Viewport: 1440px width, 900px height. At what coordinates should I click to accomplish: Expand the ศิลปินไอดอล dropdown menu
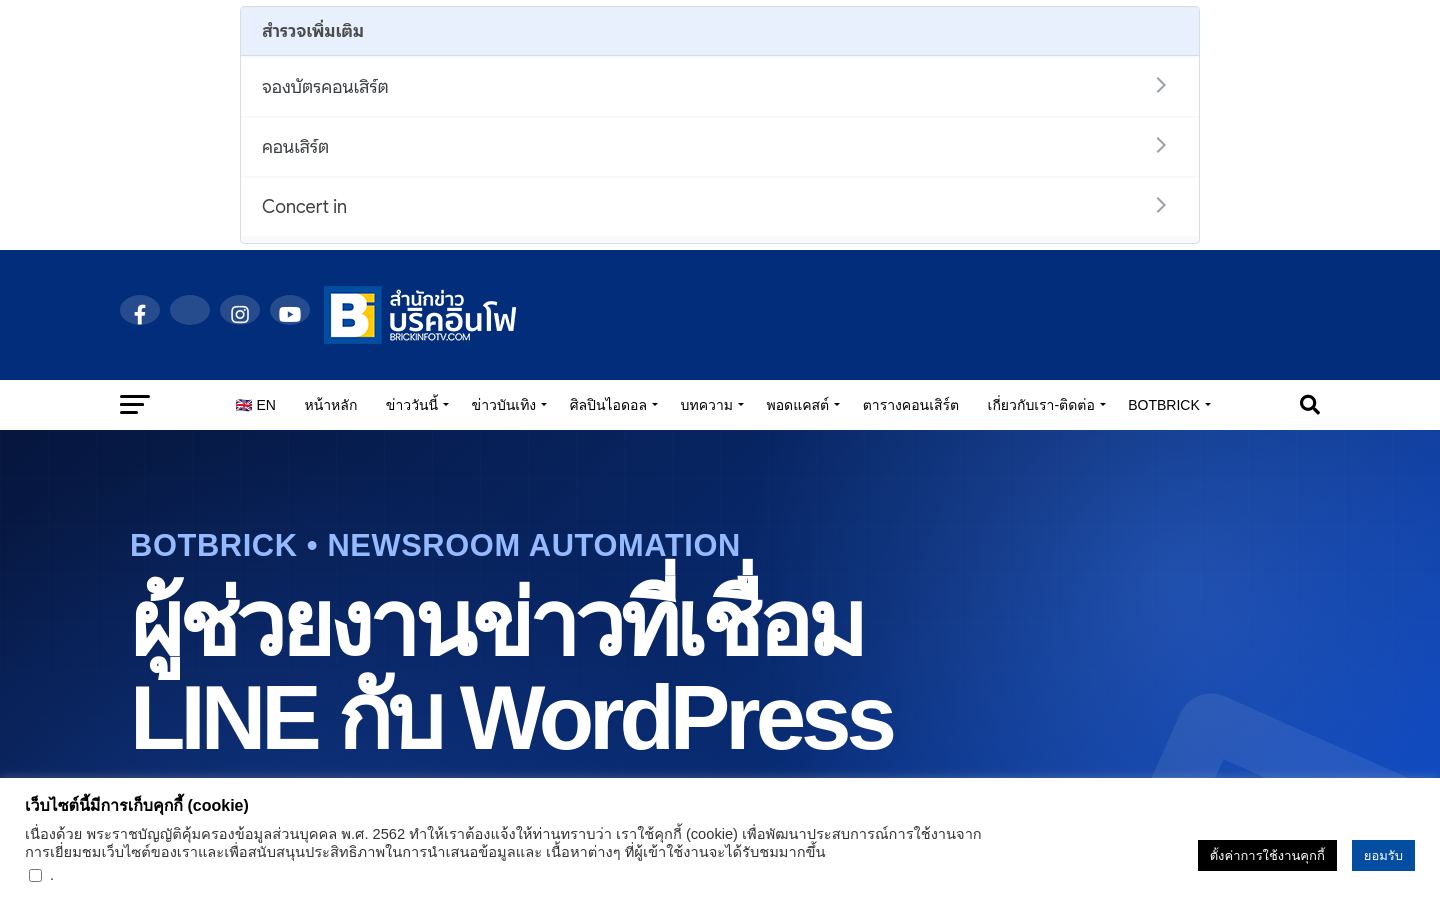tap(613, 405)
